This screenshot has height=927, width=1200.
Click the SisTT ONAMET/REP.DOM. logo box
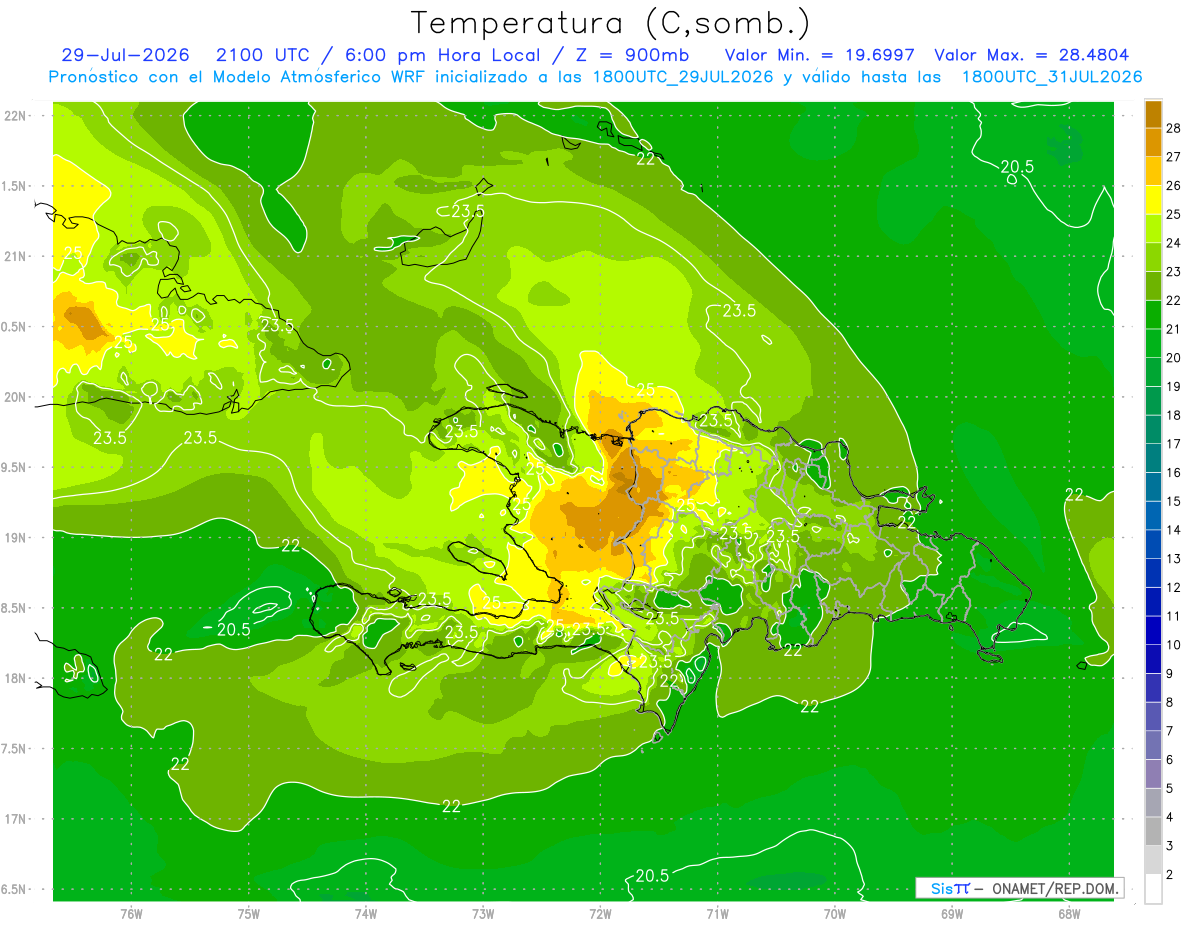(1019, 888)
